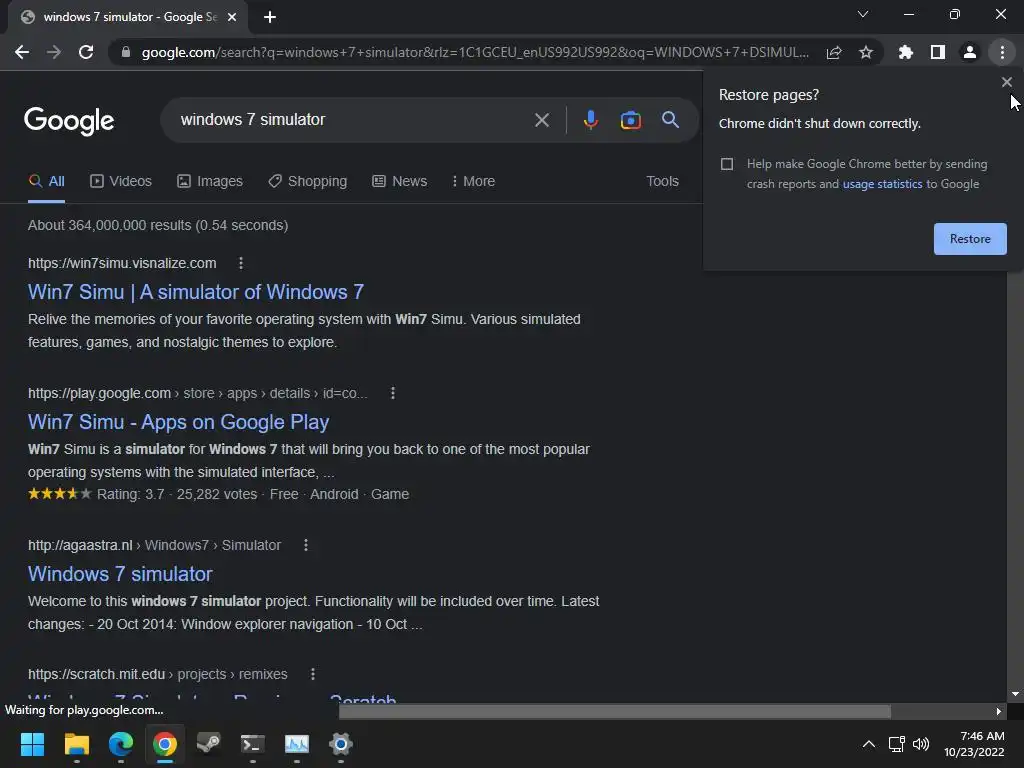
Task: Open the Chrome profile icon
Action: pos(970,52)
